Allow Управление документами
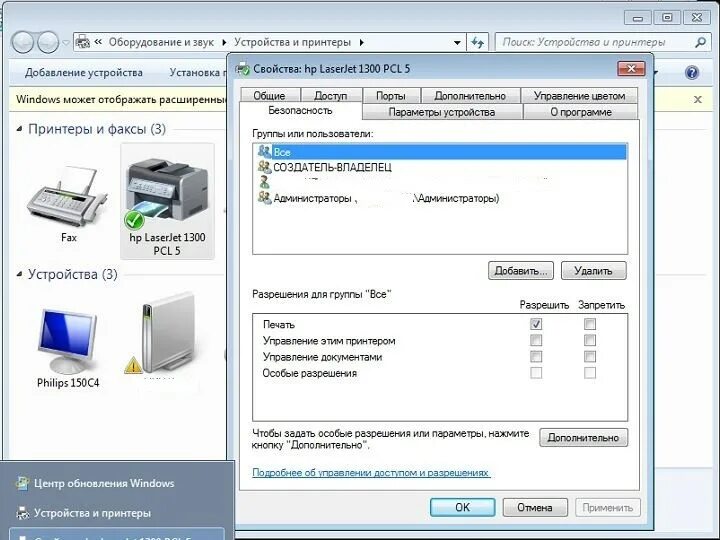Screen dimensions: 720x540 (x=536, y=357)
